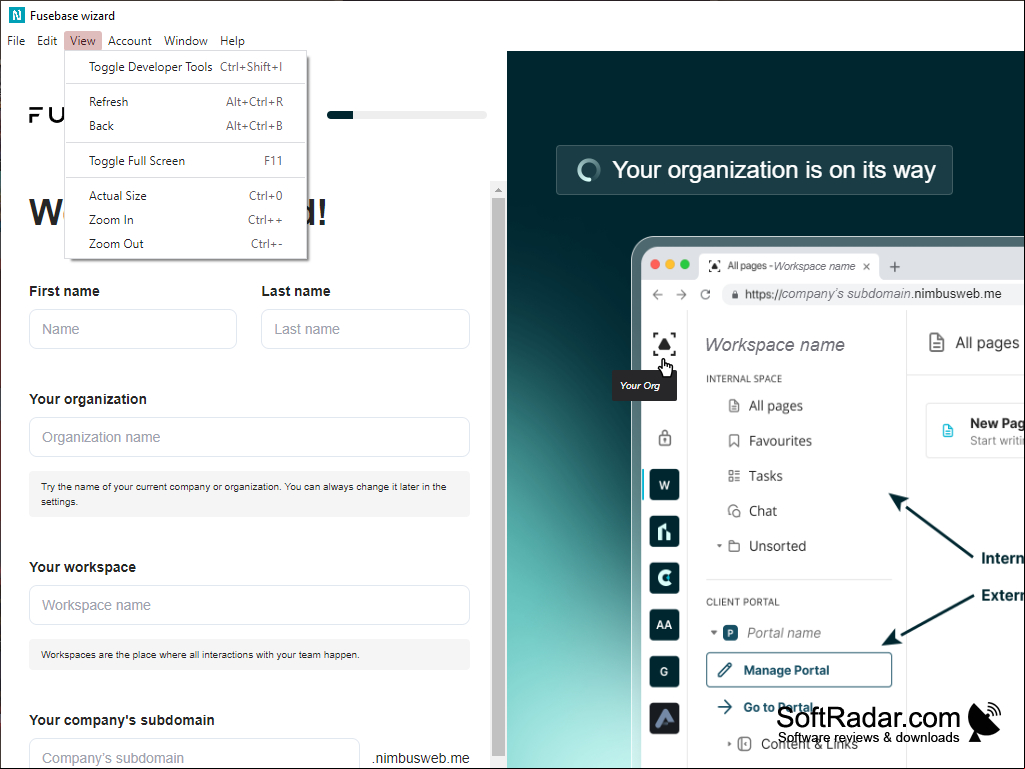Choose Back from the View menu
The image size is (1025, 769).
pos(186,126)
